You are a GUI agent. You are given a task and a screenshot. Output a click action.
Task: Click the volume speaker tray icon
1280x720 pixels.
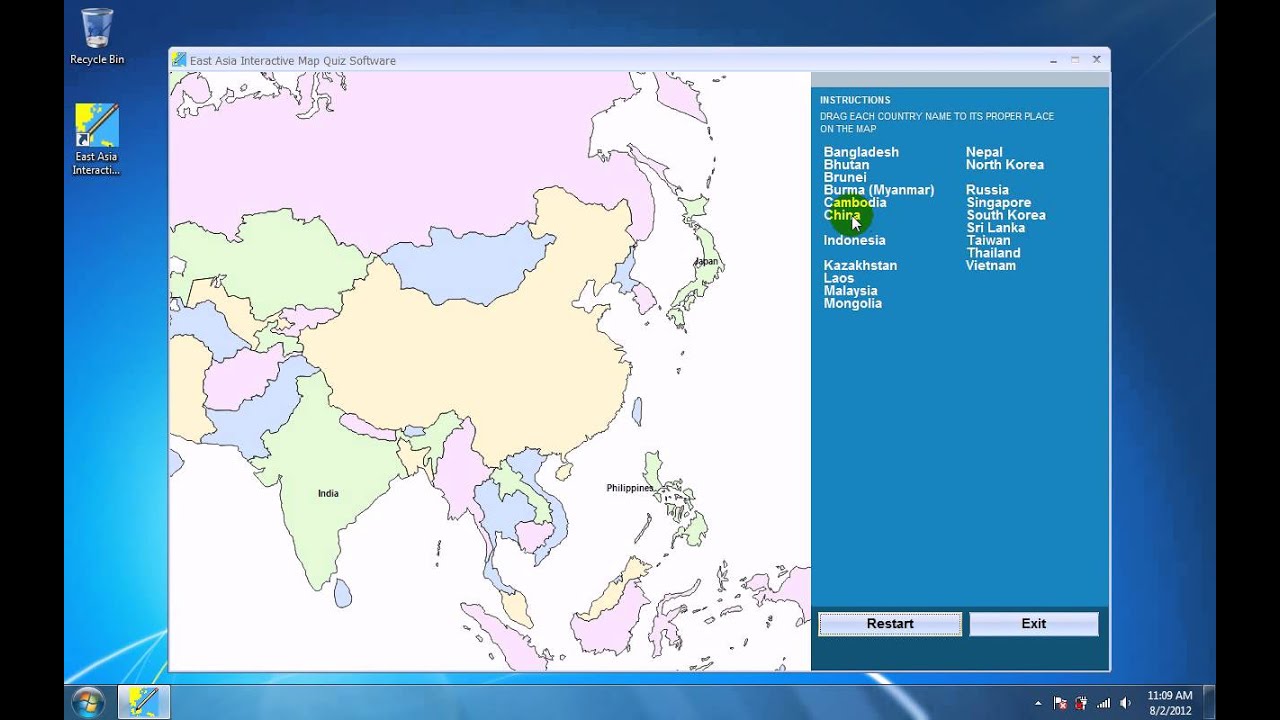(1126, 703)
